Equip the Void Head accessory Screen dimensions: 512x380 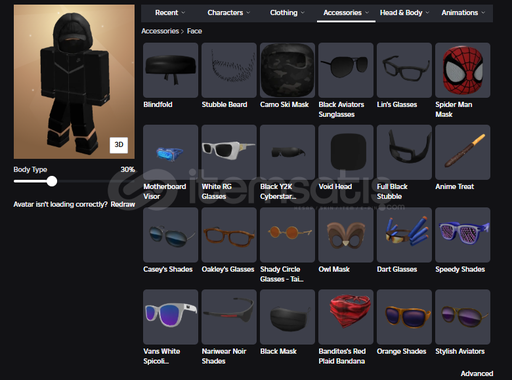pos(346,152)
